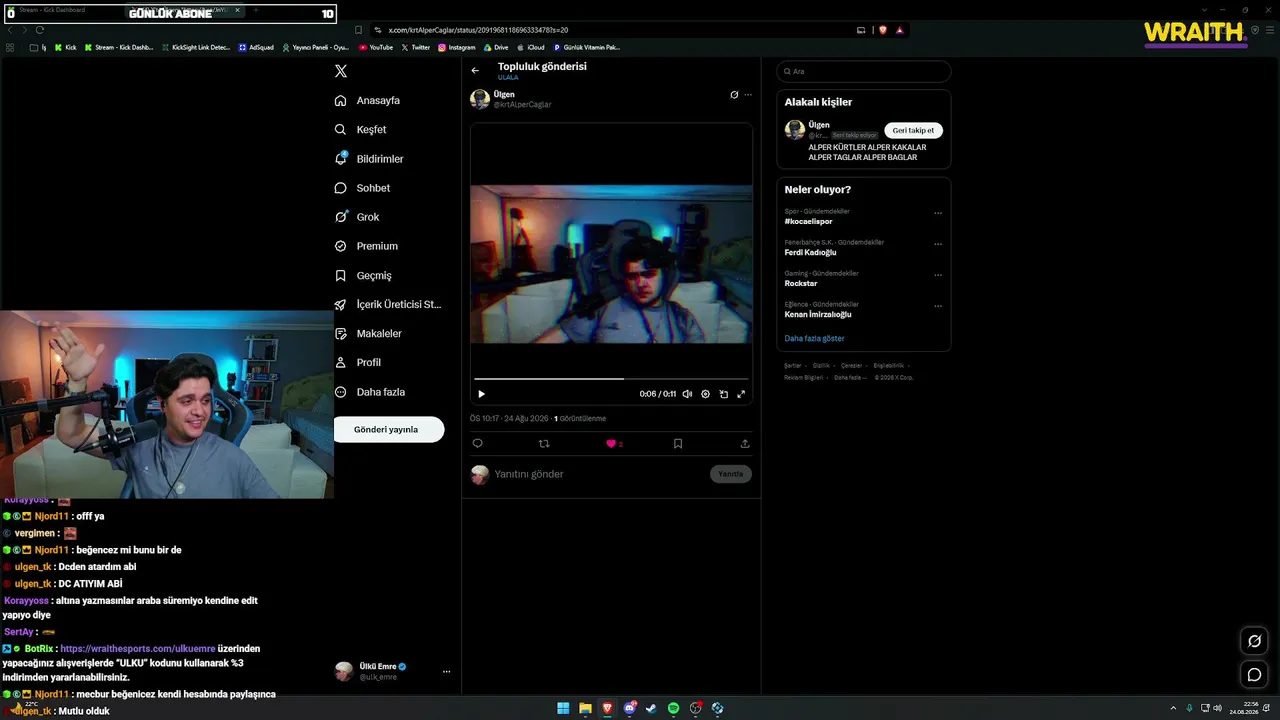Open the Premium page
Screen dimensions: 1280x720
point(366,246)
